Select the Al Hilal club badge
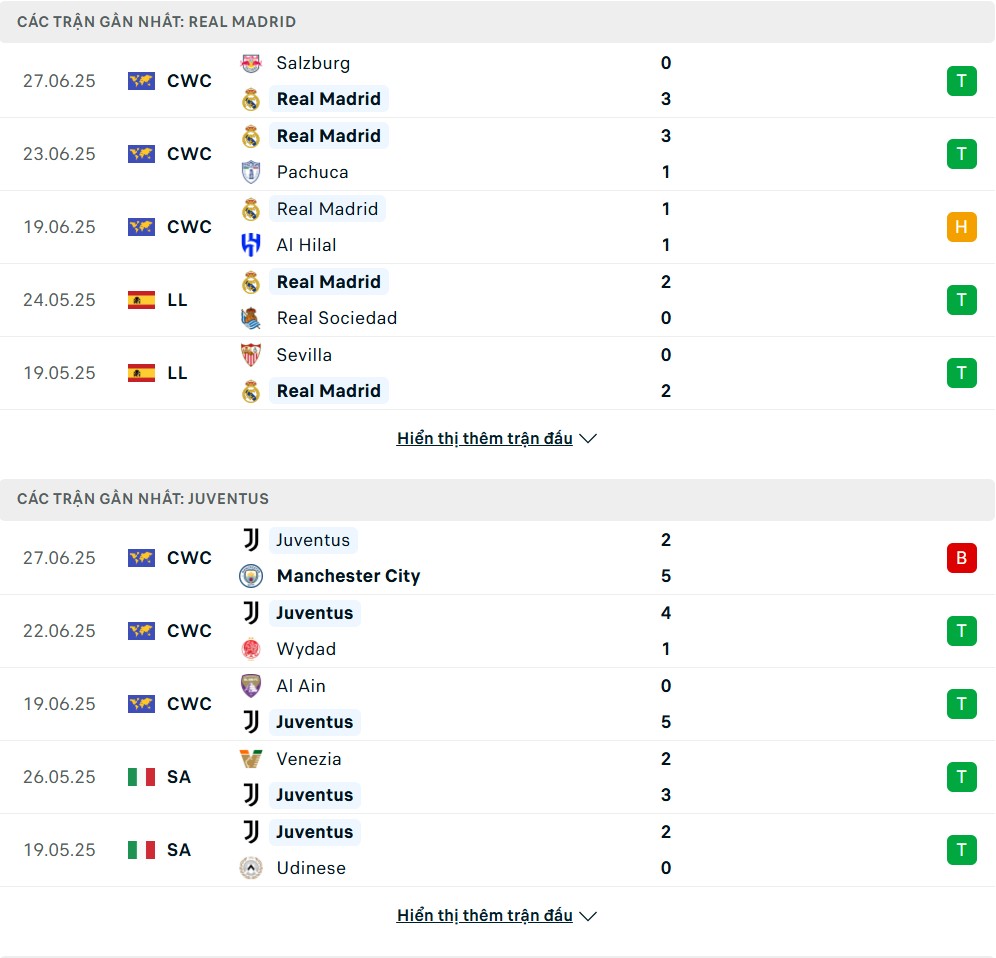The image size is (996, 958). (251, 245)
